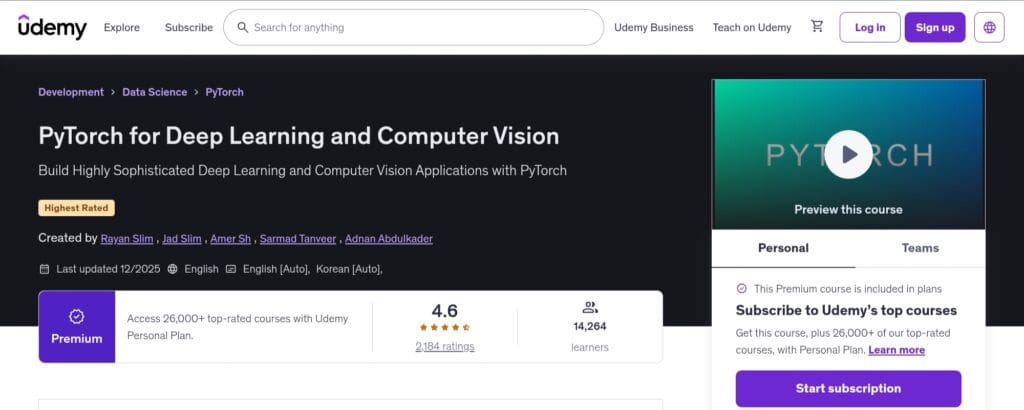Open the language globe button

[989, 27]
